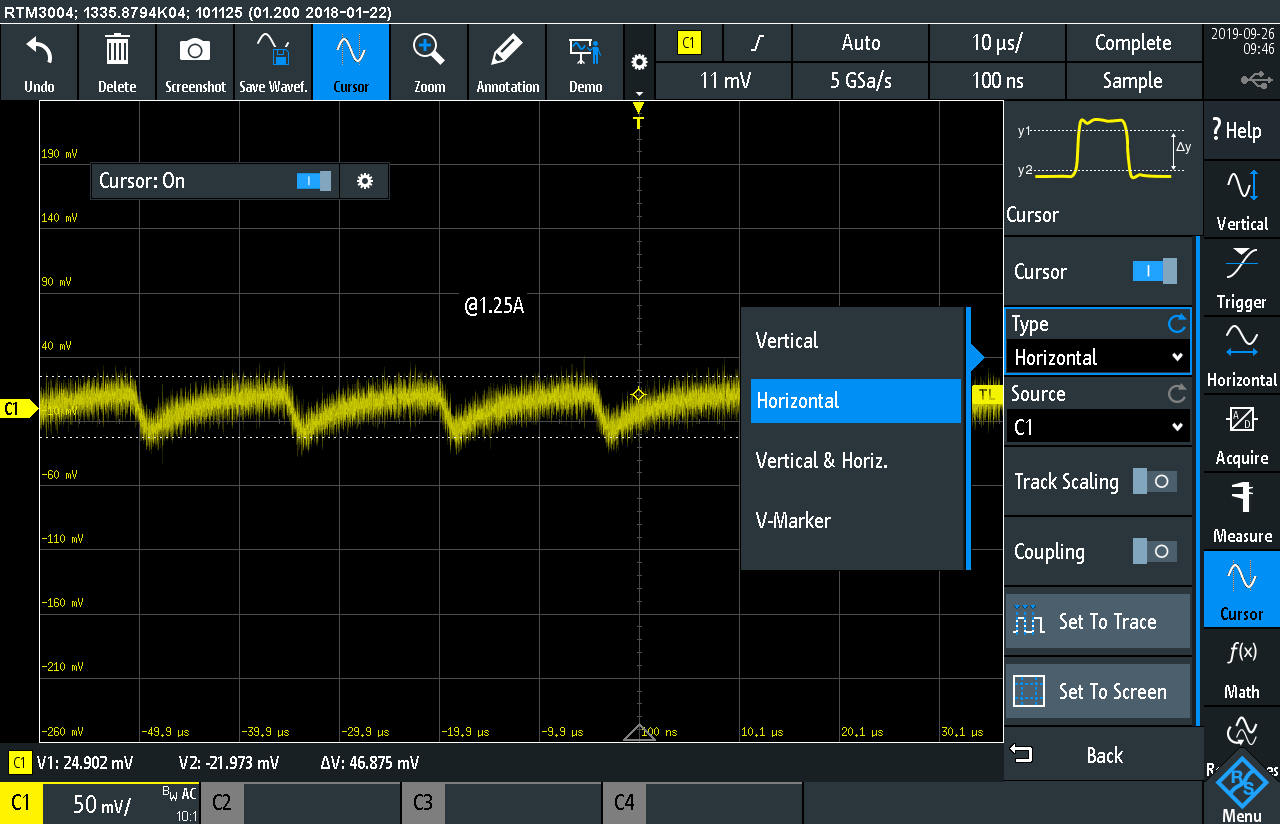Click the cursor diamond on waveform
This screenshot has width=1280, height=824.
click(x=639, y=395)
